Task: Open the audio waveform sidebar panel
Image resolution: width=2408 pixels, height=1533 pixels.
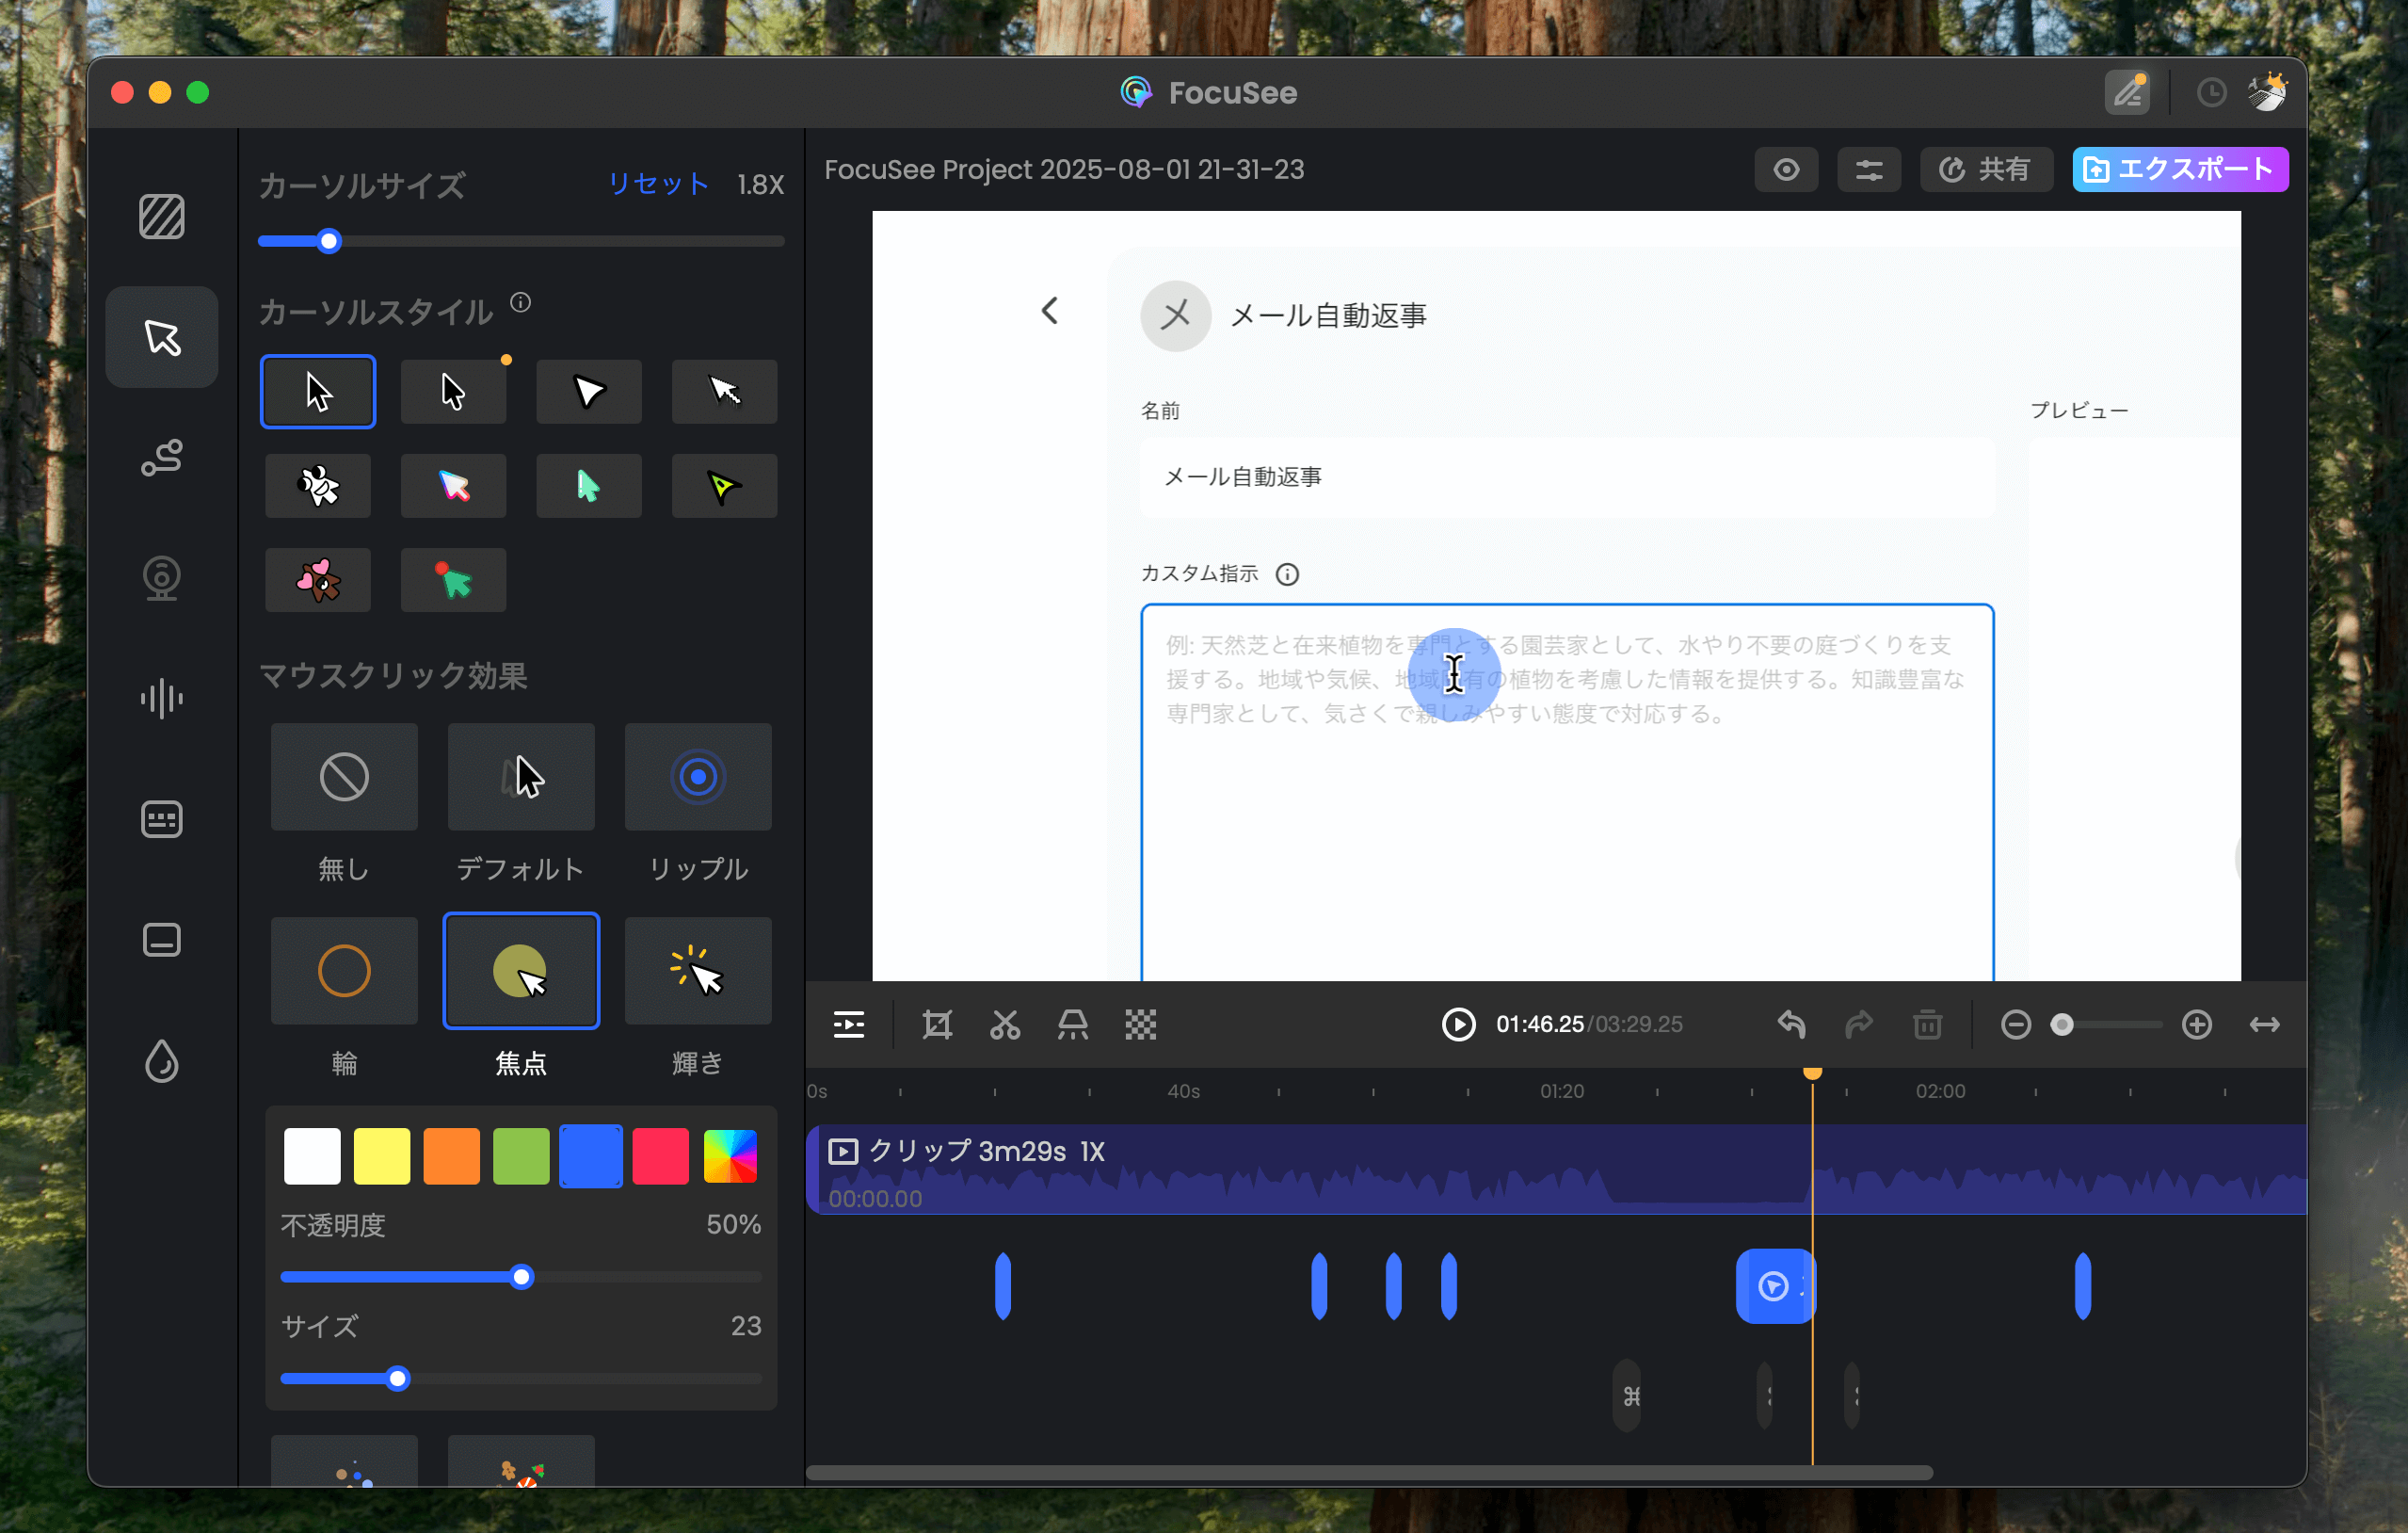Action: pyautogui.click(x=161, y=698)
